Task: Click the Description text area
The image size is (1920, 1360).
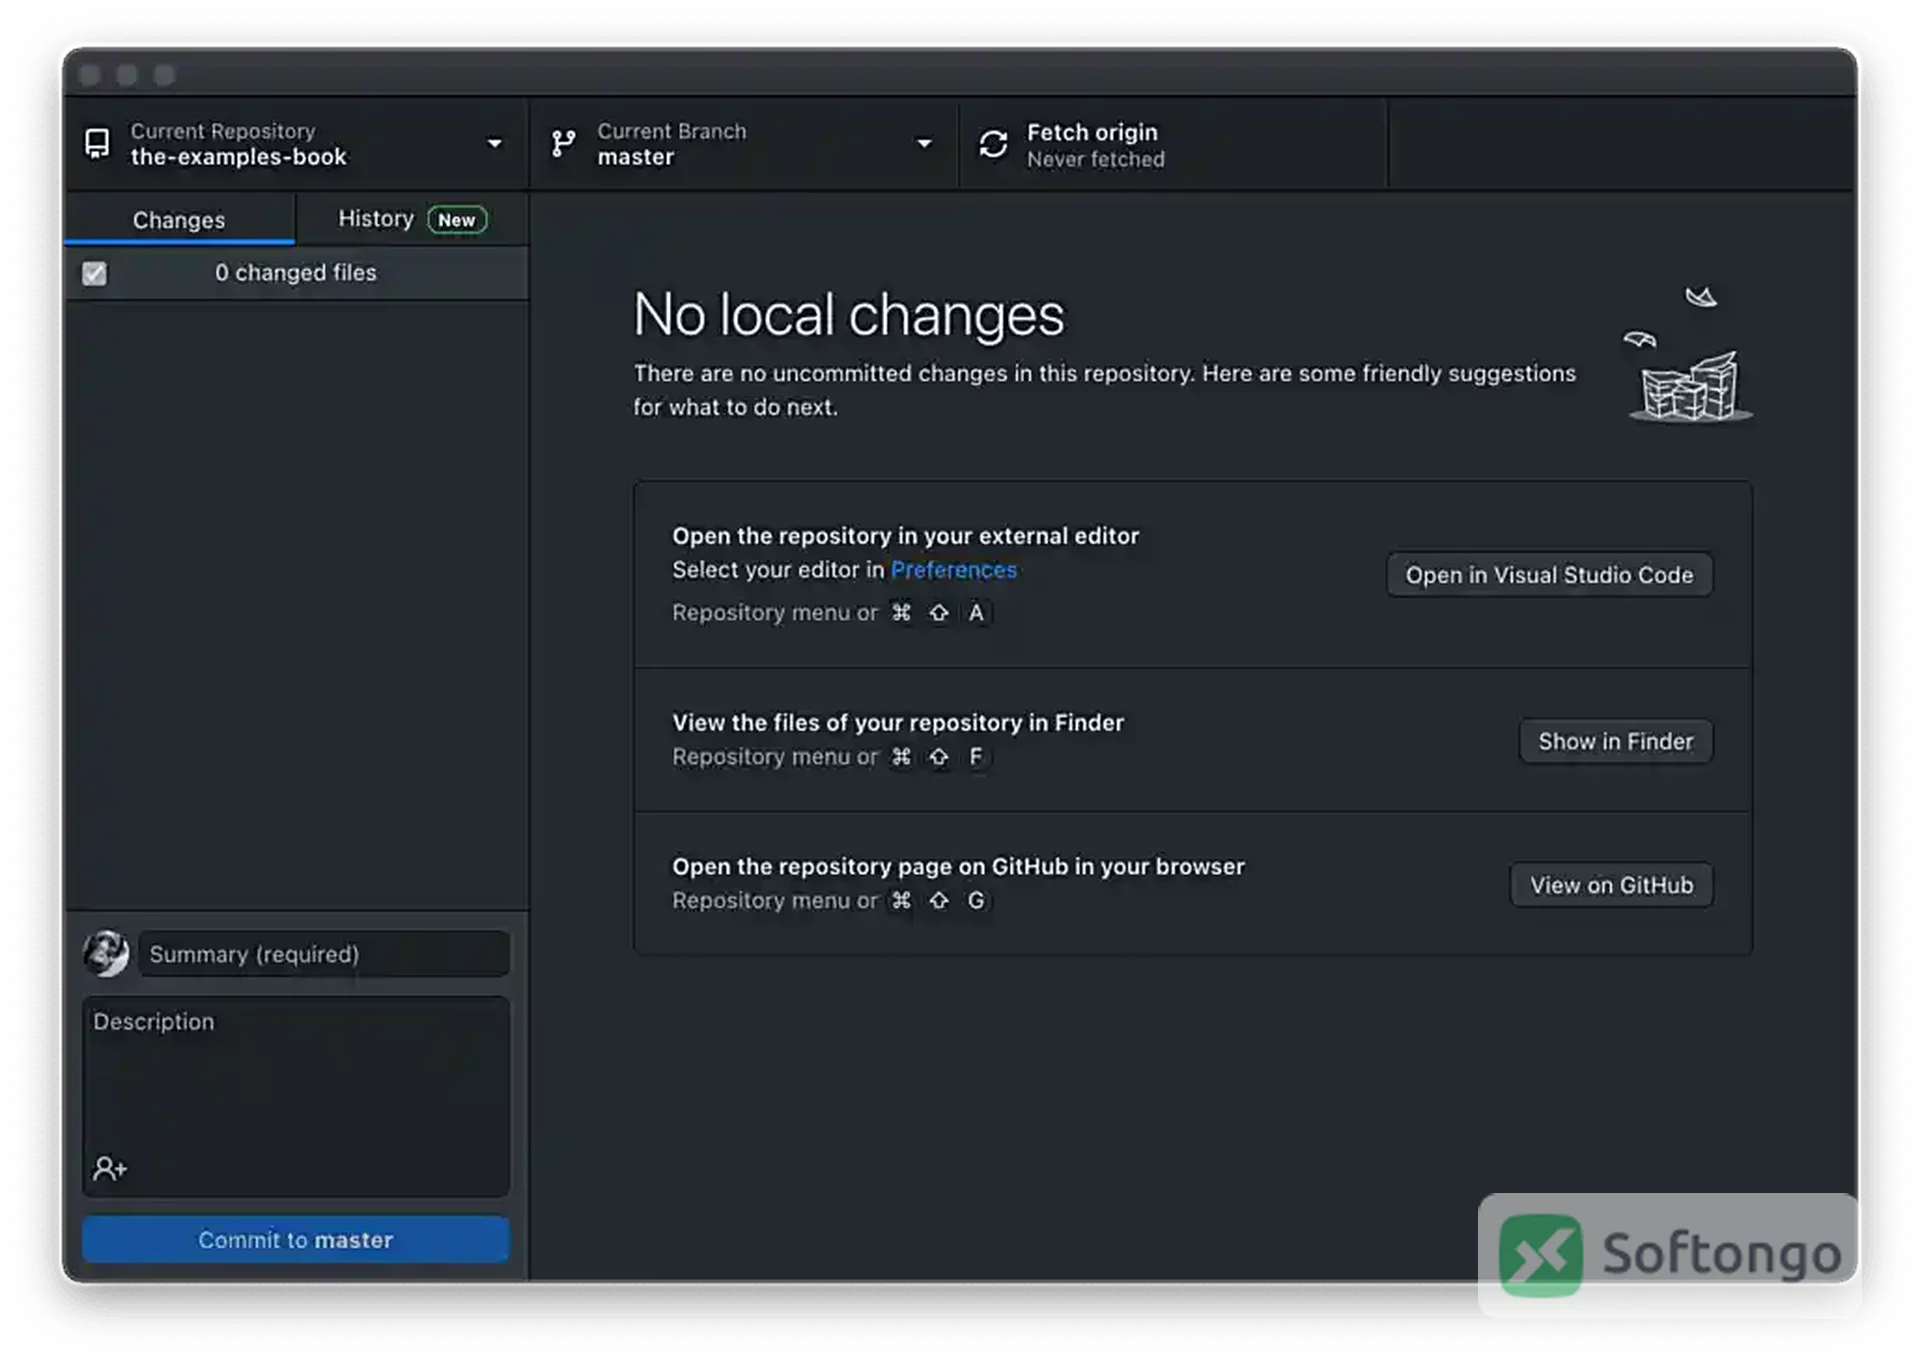Action: 295,1096
